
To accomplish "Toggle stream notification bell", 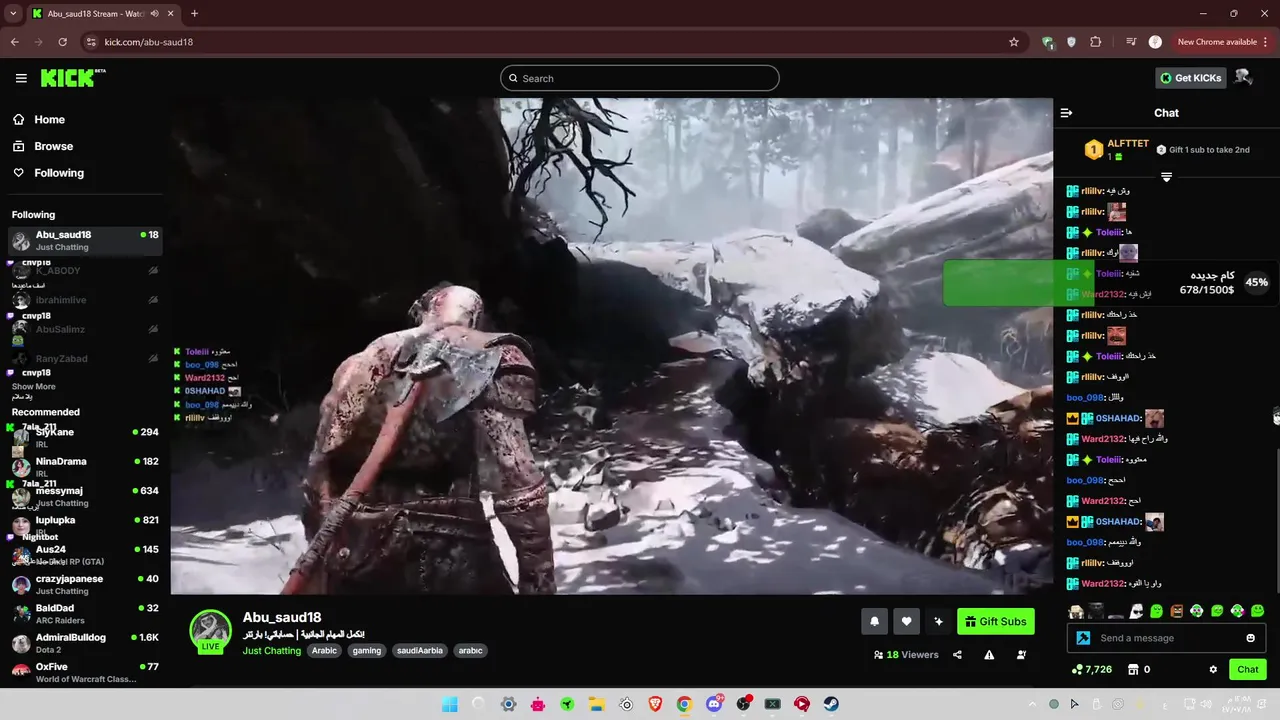I will 874,621.
